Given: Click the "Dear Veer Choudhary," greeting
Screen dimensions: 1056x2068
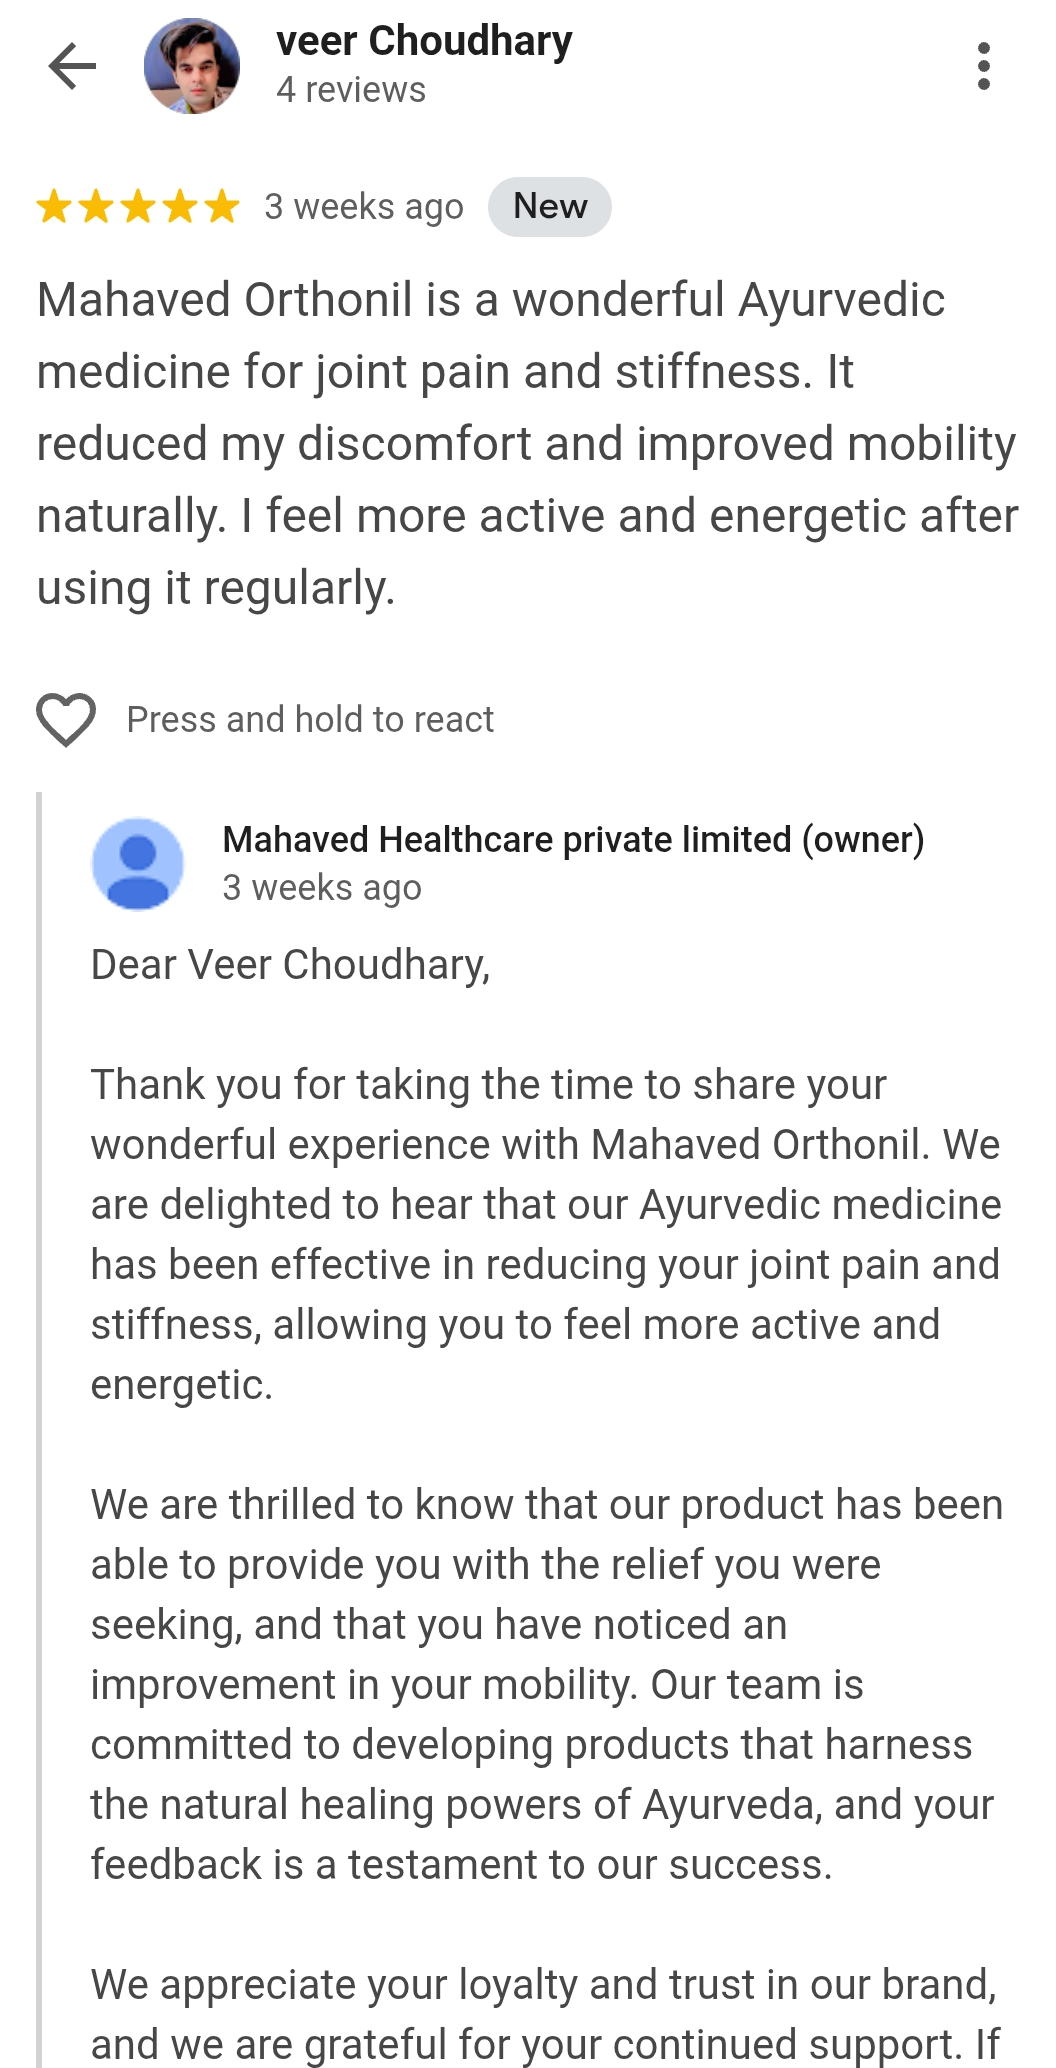Looking at the screenshot, I should coord(290,965).
